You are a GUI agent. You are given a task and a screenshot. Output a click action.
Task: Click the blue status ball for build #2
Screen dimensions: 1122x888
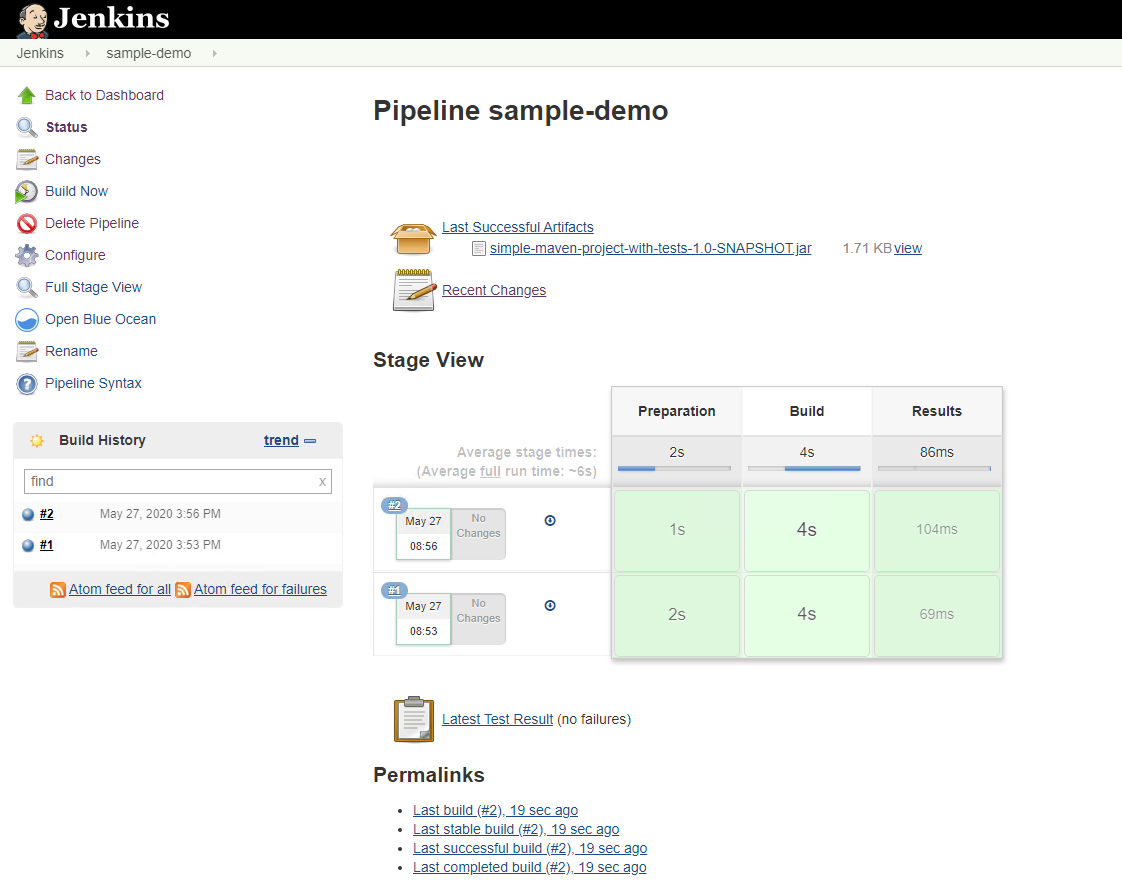click(28, 514)
